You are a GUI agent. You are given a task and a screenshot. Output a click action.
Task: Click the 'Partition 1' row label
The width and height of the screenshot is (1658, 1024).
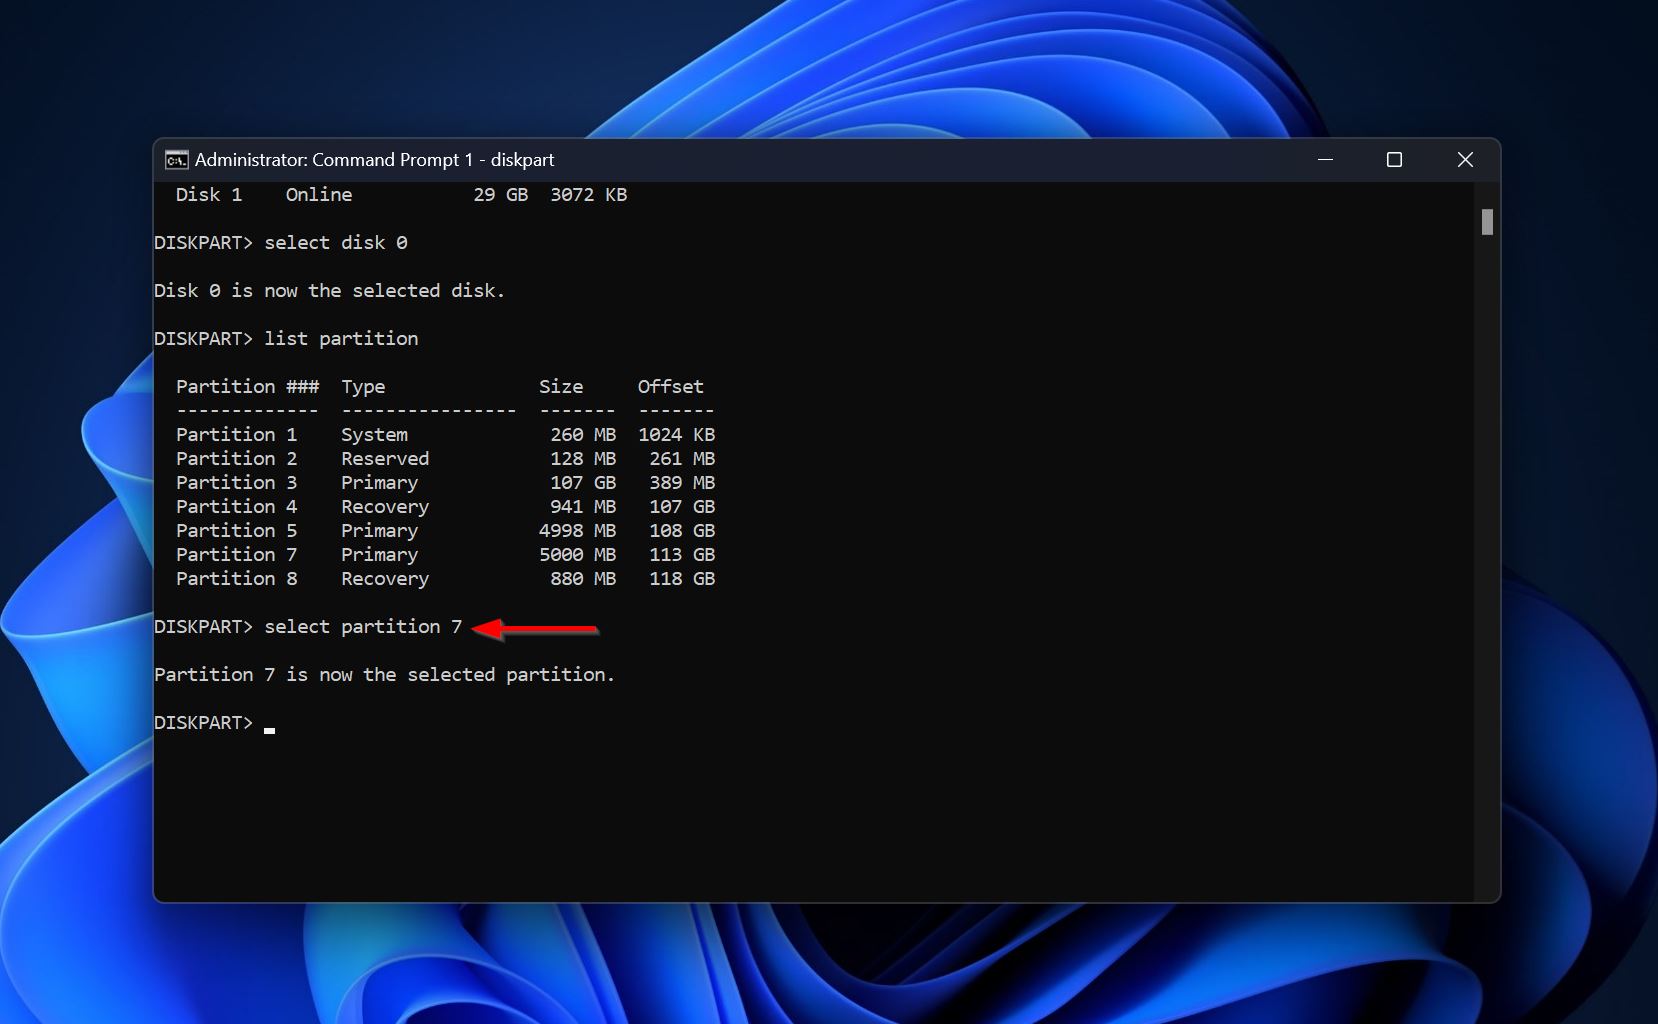(236, 435)
